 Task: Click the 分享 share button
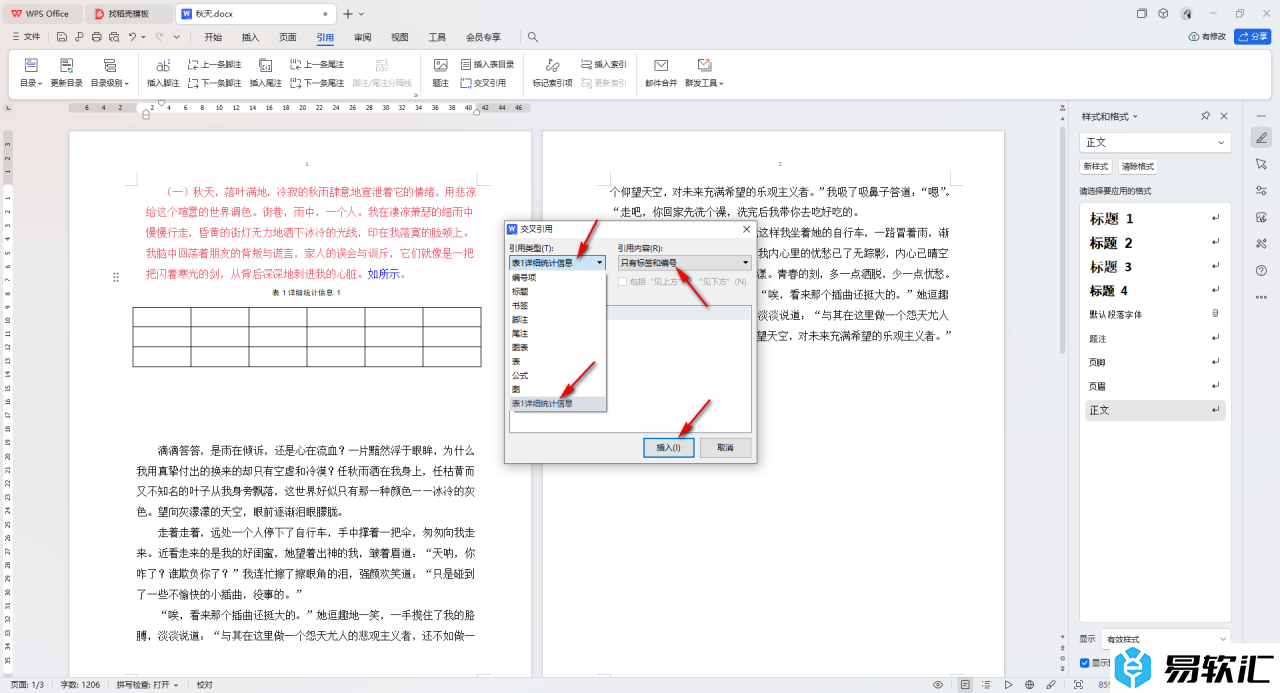(1253, 37)
